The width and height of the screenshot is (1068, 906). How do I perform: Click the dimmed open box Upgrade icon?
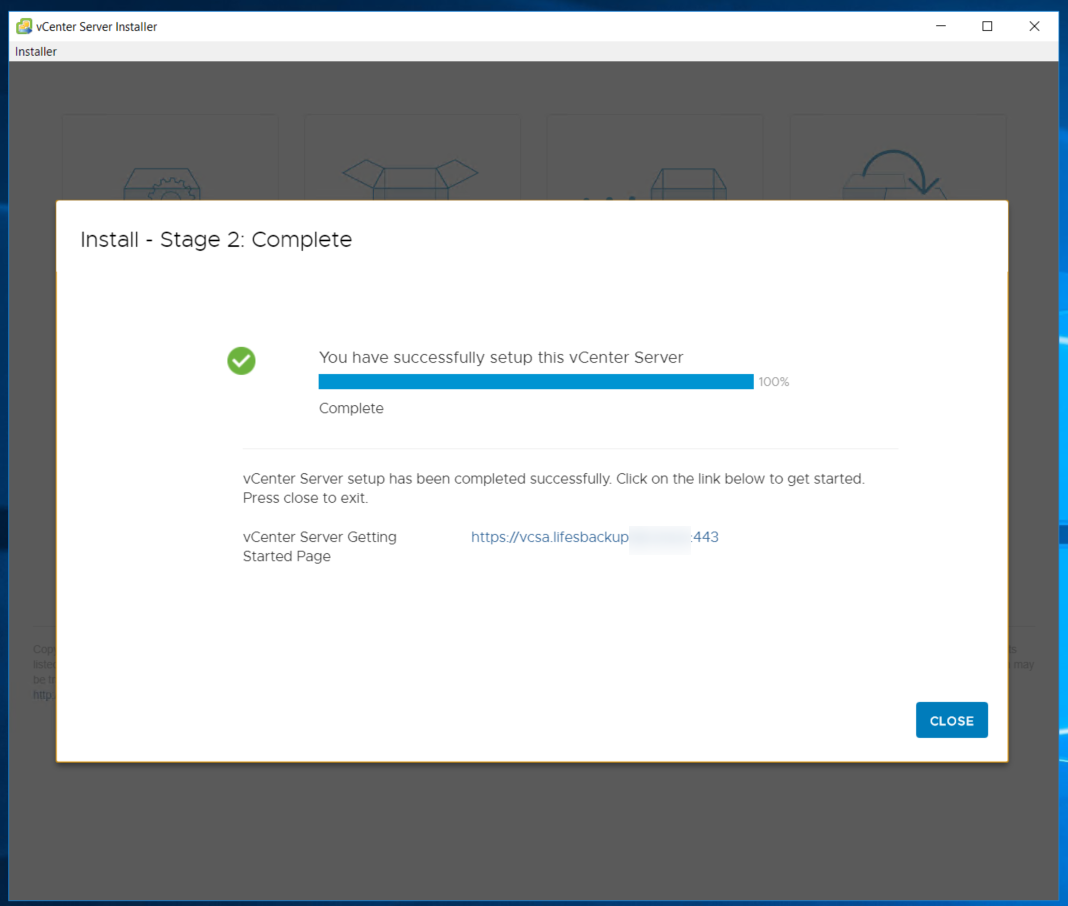(x=411, y=178)
